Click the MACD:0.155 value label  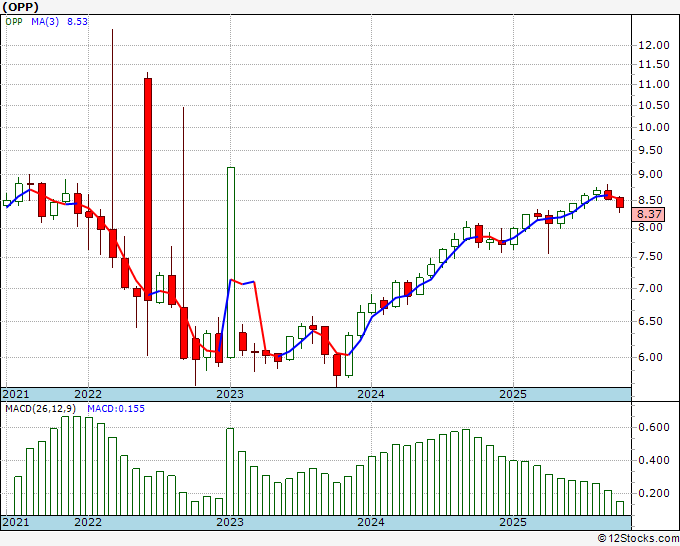(x=116, y=409)
